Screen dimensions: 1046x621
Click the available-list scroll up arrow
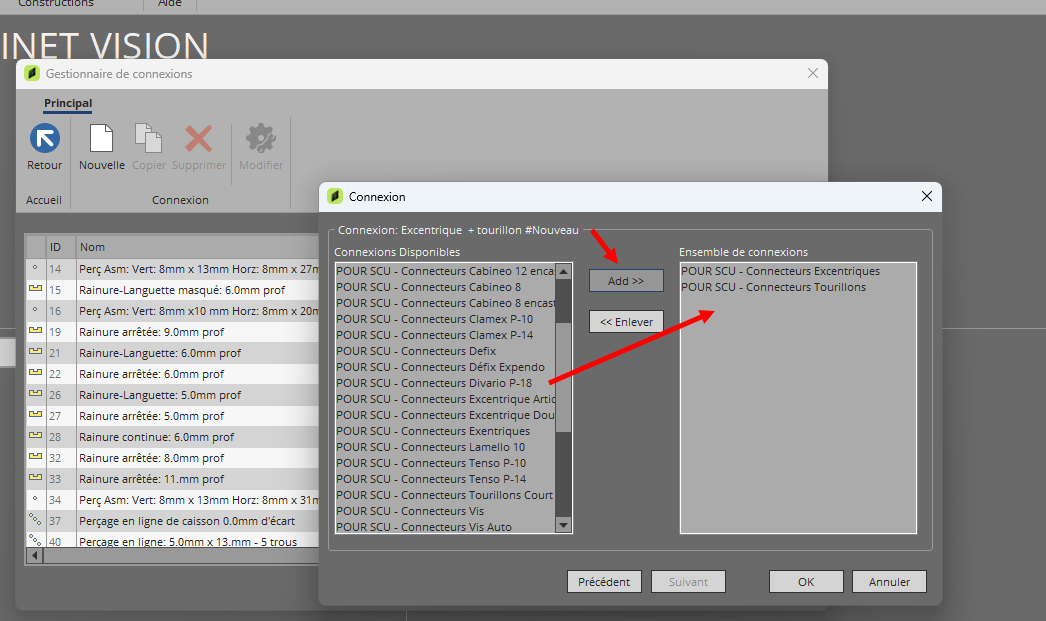tap(563, 271)
